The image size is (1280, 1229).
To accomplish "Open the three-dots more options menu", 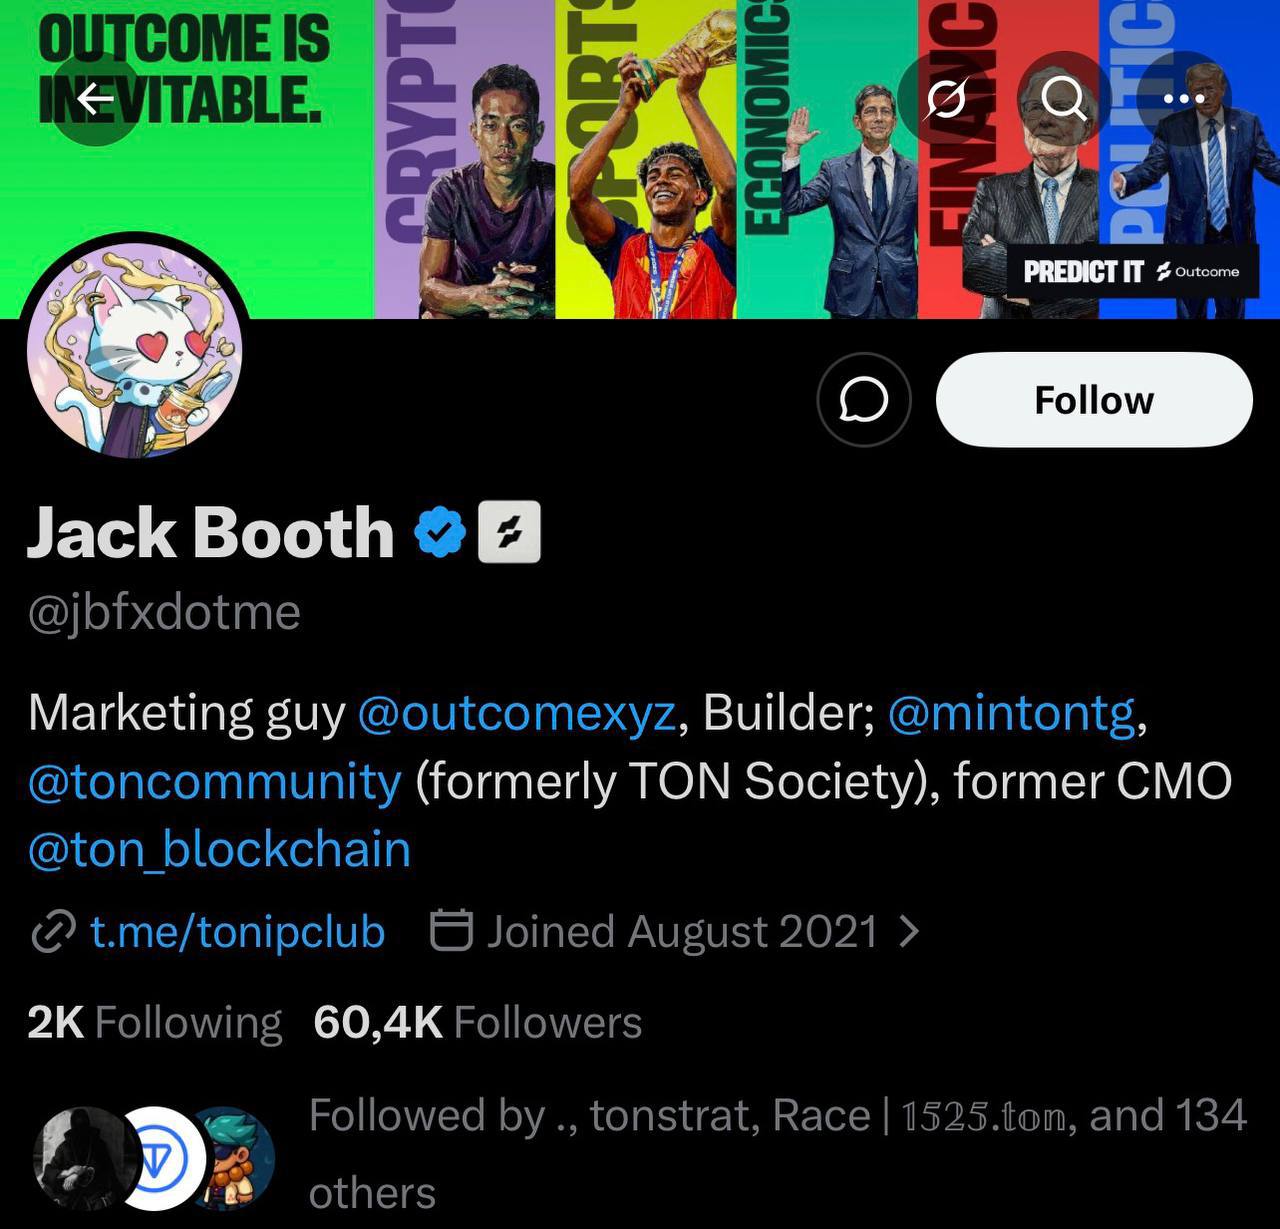I will point(1184,99).
